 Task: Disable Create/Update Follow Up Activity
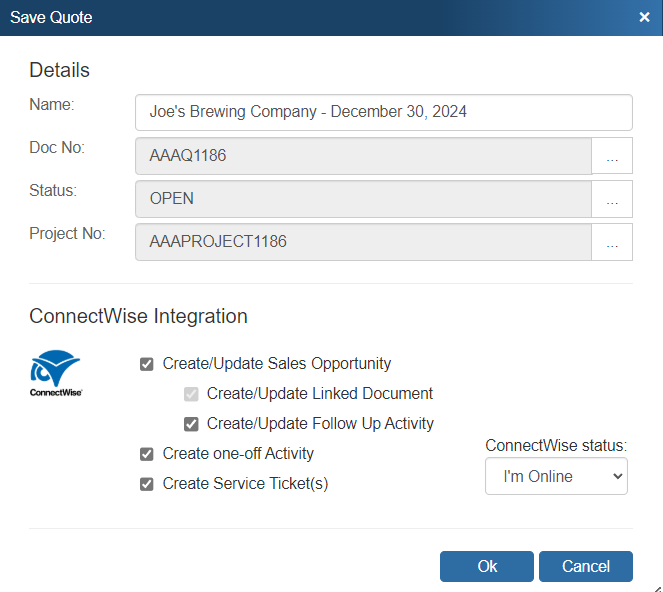click(191, 424)
